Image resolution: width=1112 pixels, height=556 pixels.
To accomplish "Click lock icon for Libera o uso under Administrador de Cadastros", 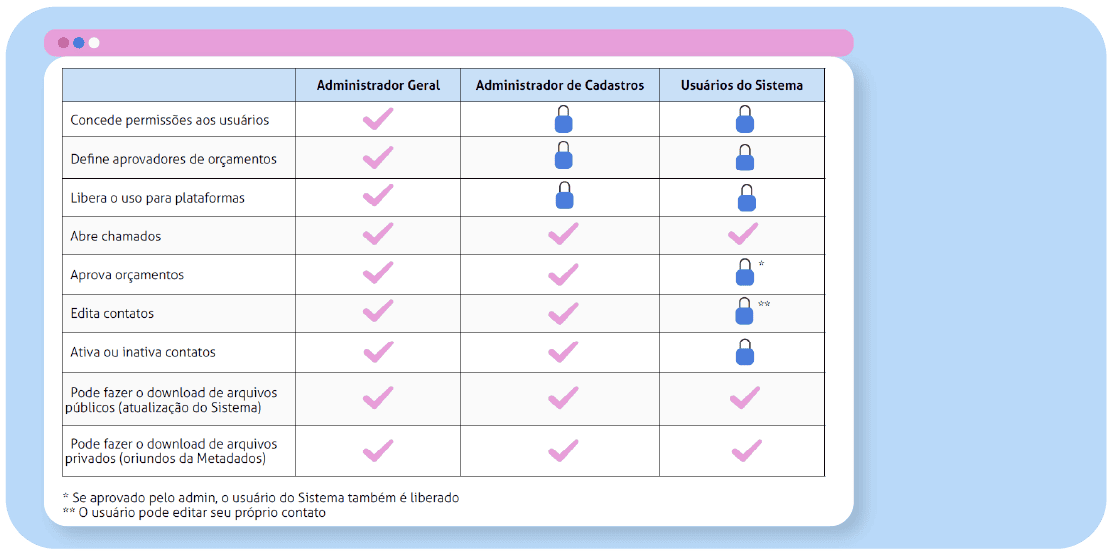I will tap(564, 196).
